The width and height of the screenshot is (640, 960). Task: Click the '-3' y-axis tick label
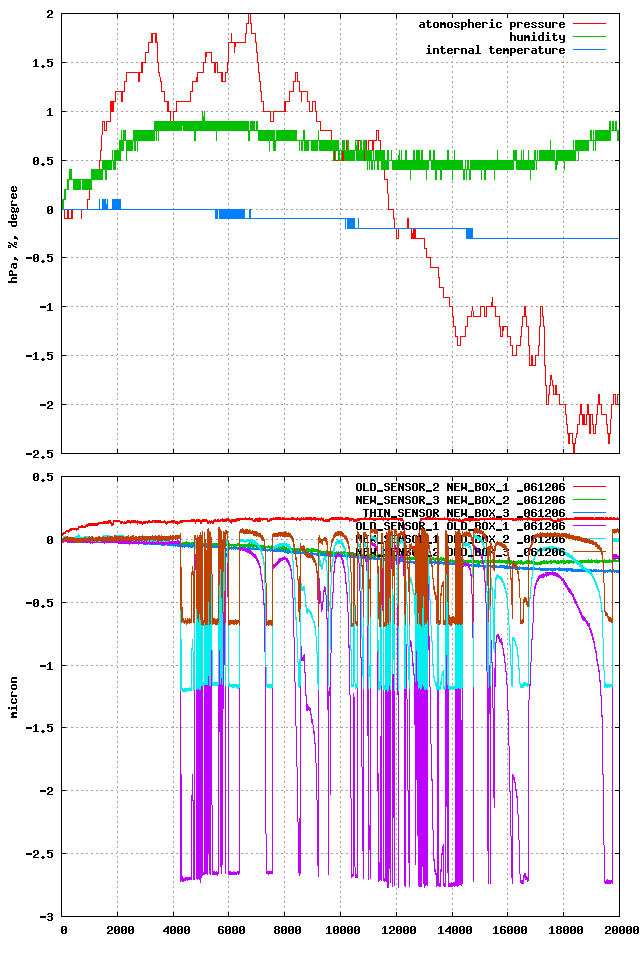click(46, 917)
